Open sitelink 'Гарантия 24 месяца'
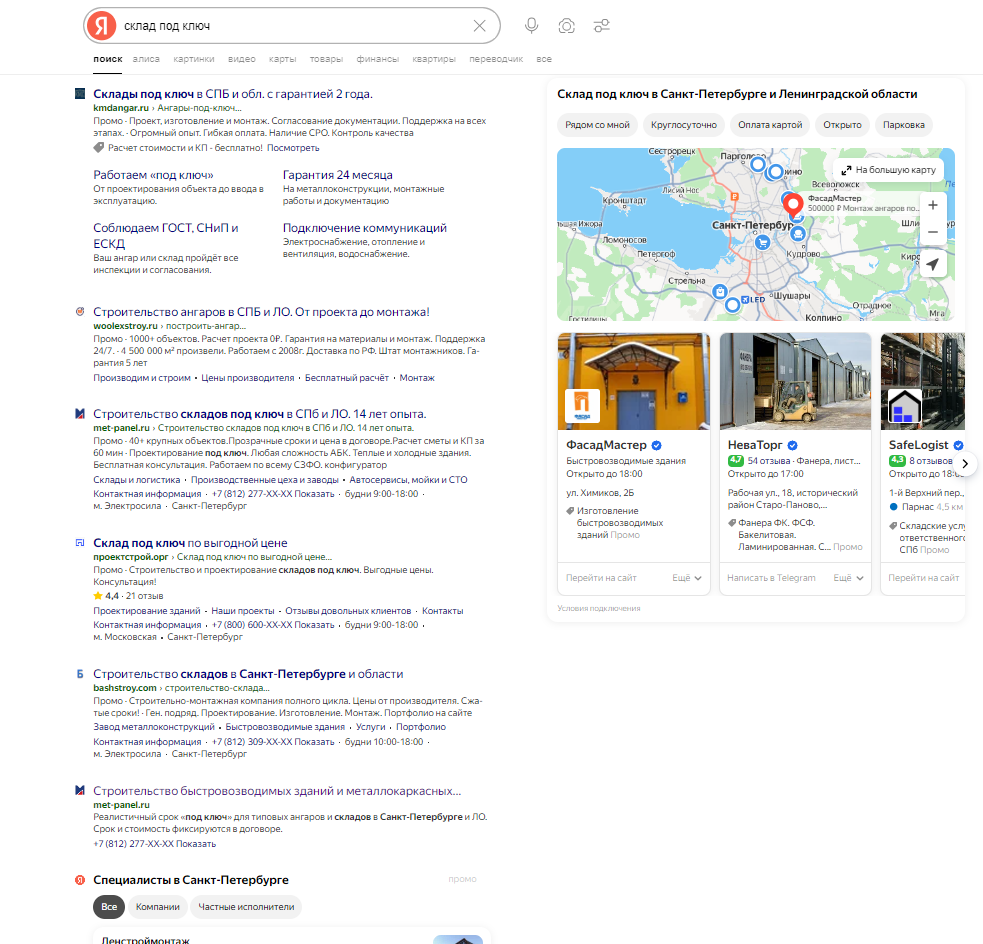 click(338, 175)
